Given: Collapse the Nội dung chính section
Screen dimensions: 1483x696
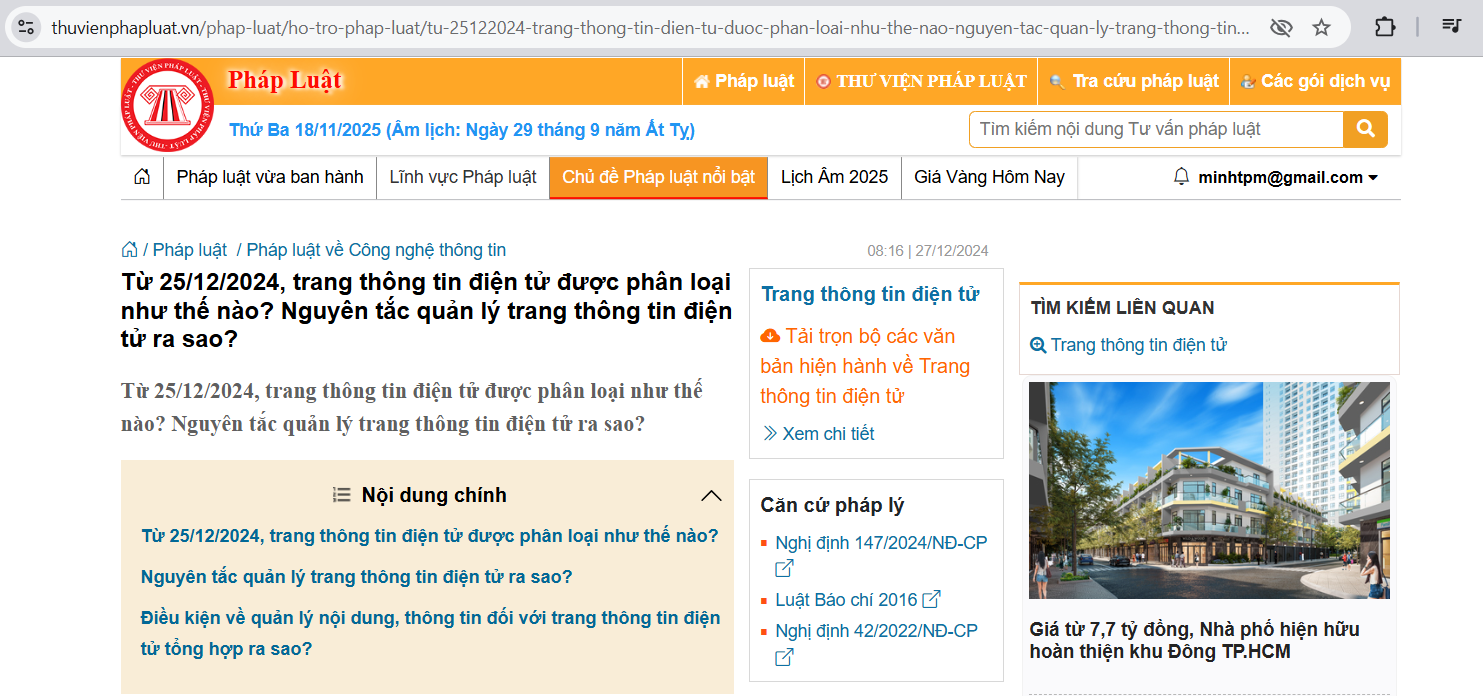Looking at the screenshot, I should coord(711,495).
